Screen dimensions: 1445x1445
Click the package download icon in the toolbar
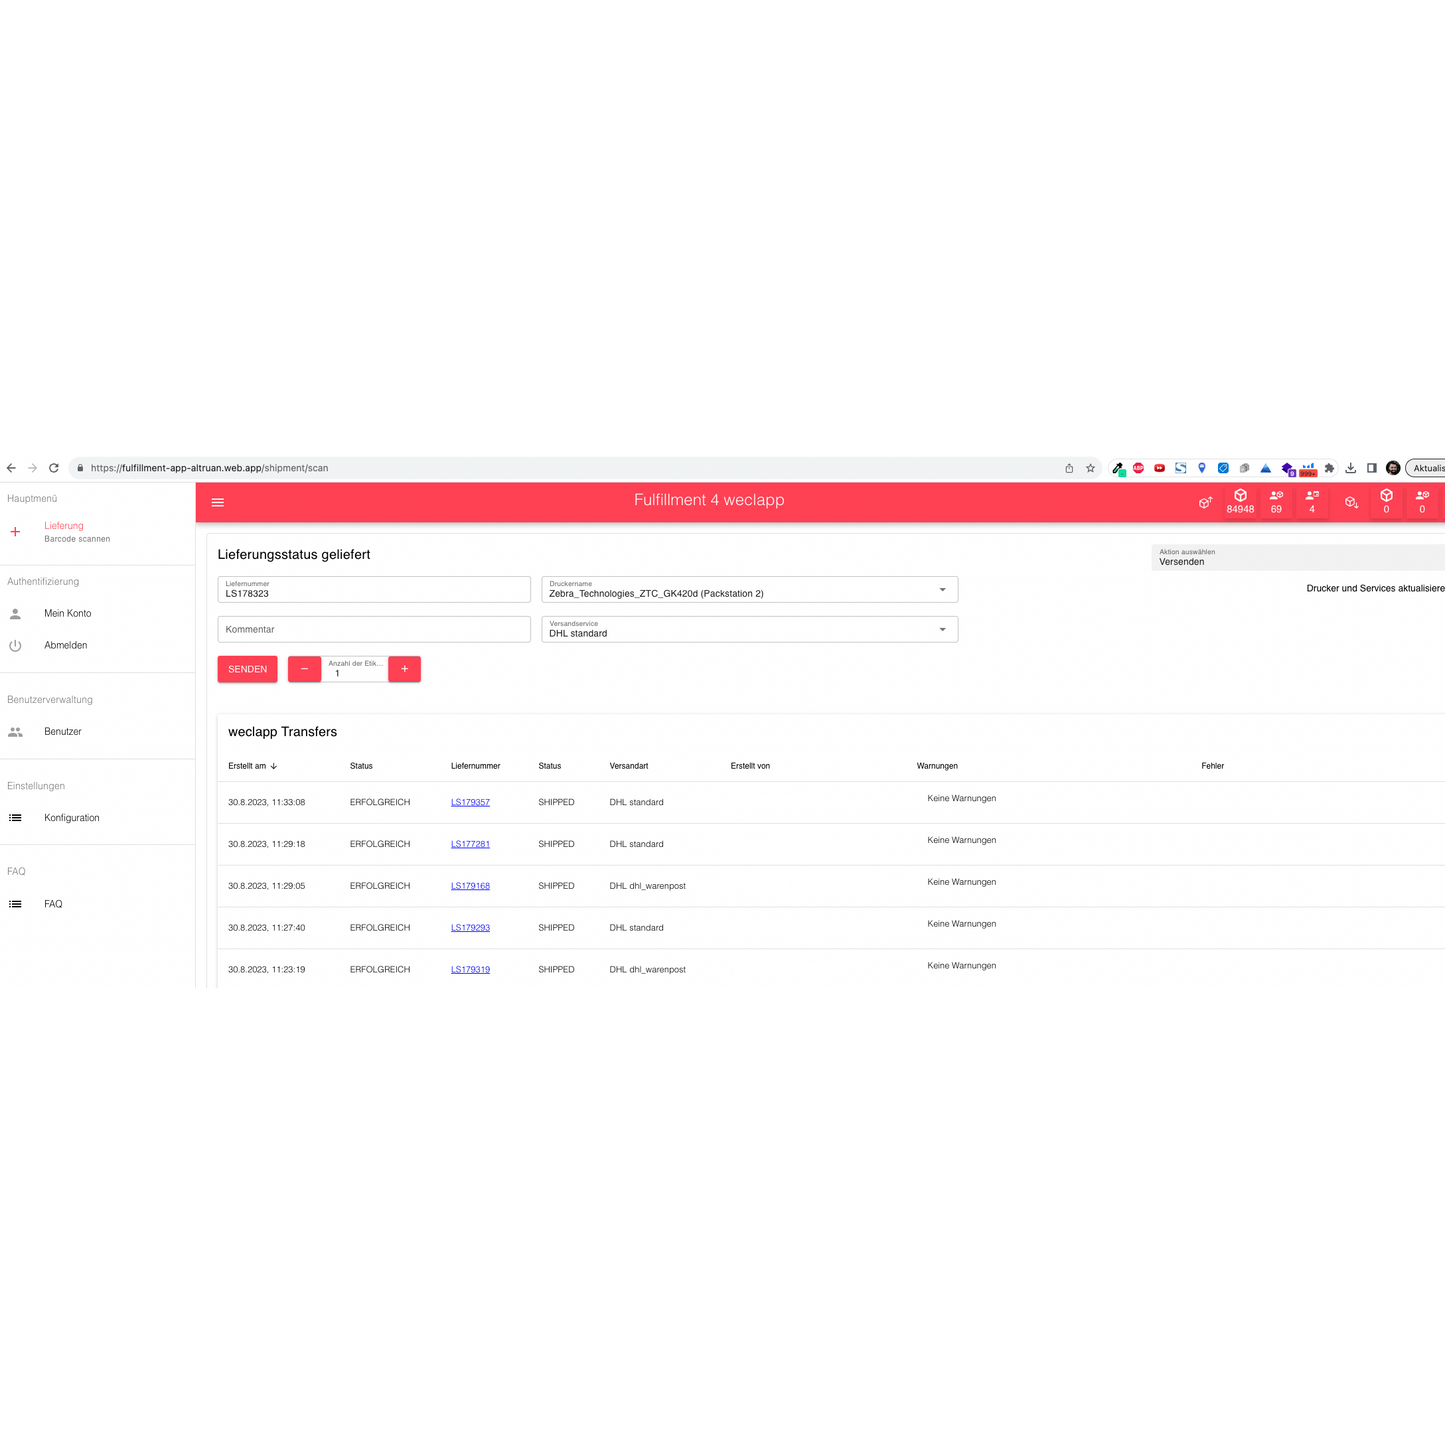[x=1351, y=501]
